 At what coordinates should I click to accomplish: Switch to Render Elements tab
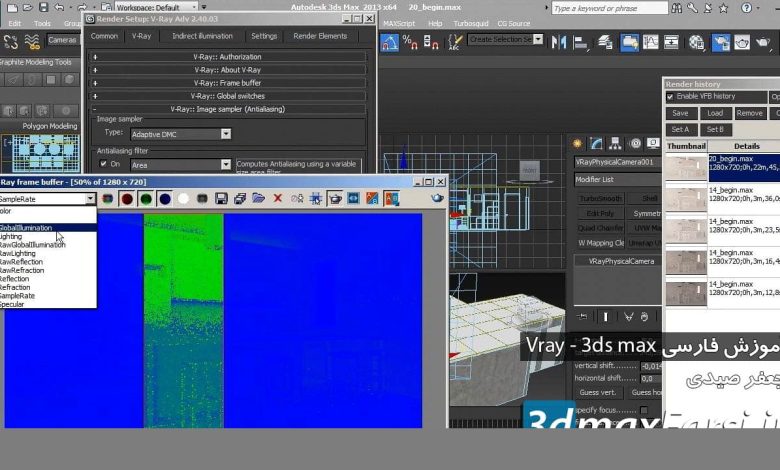(320, 36)
